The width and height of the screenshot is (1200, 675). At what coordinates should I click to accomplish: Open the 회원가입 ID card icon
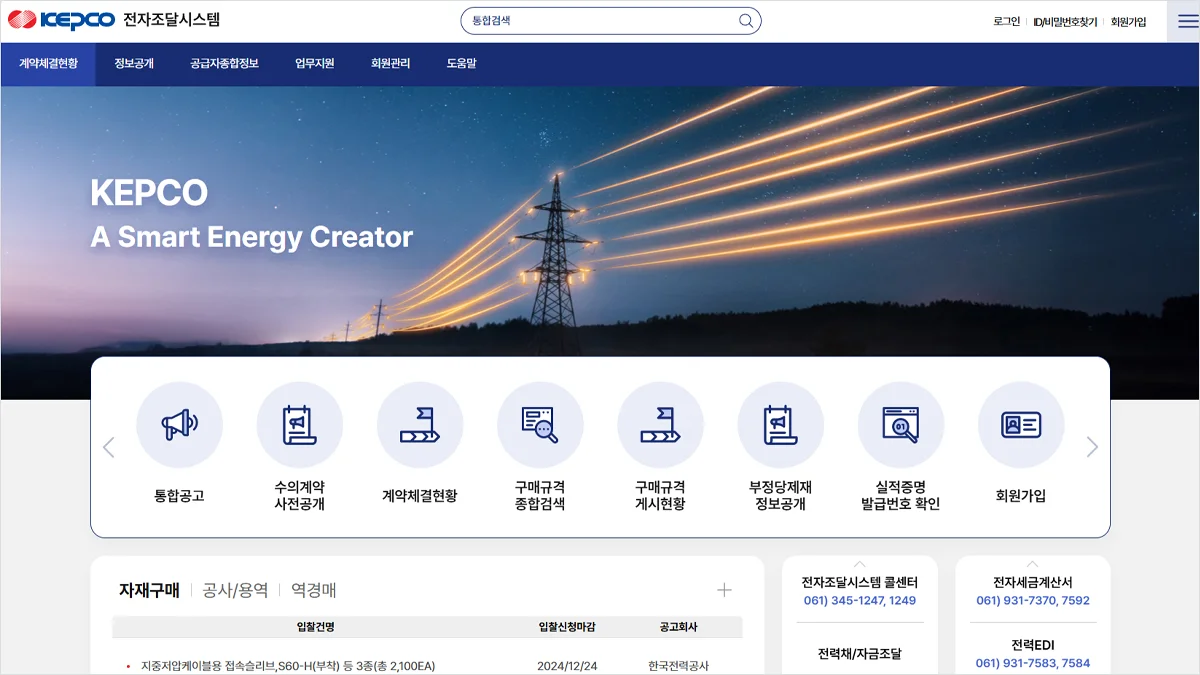click(1020, 425)
